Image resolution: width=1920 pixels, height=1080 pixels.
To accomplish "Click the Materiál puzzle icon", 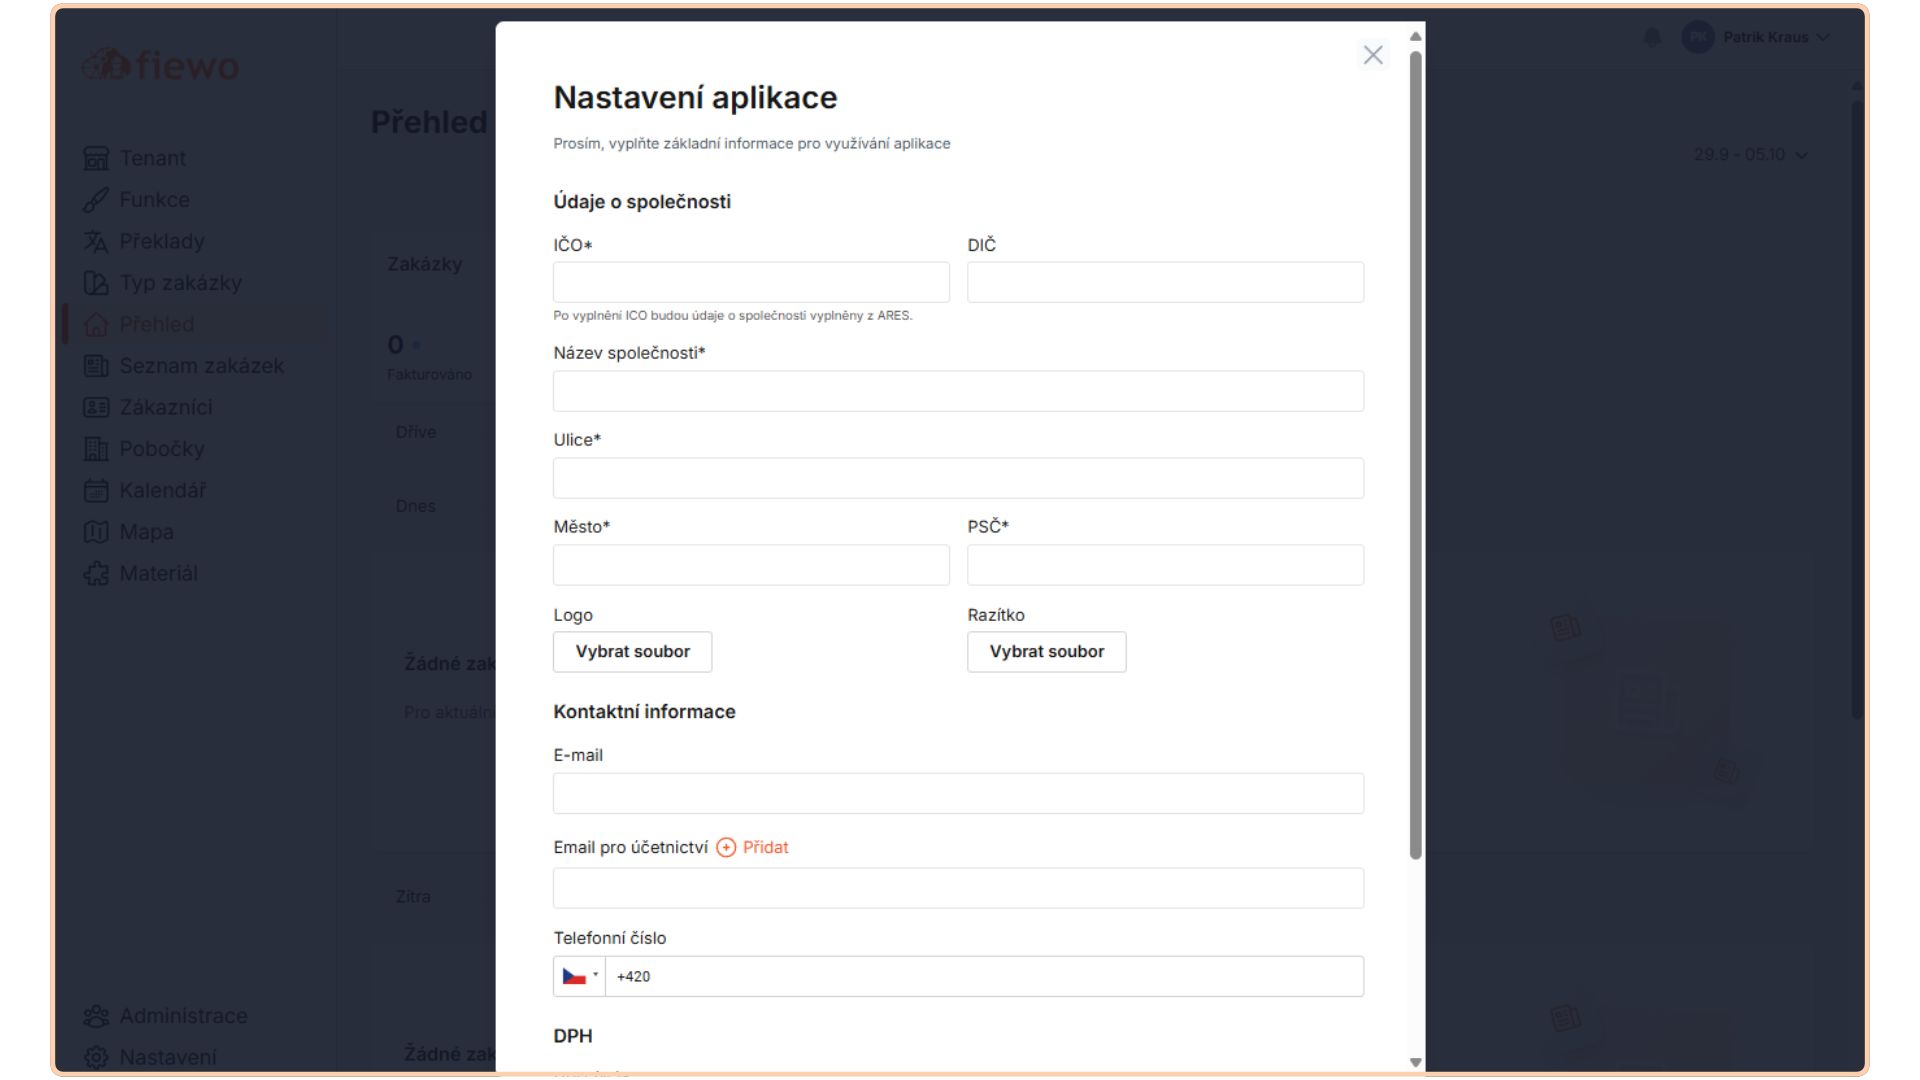I will coord(96,574).
